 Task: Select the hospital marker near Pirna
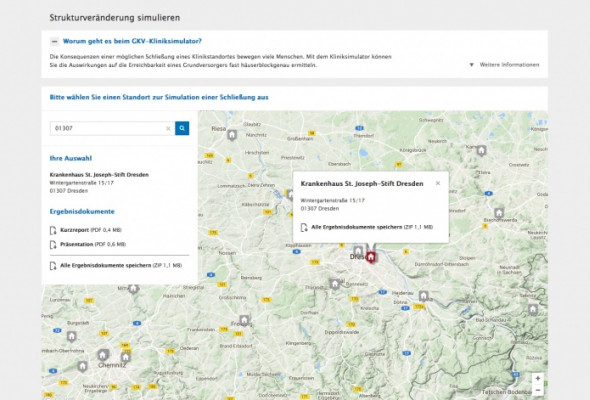tap(424, 296)
